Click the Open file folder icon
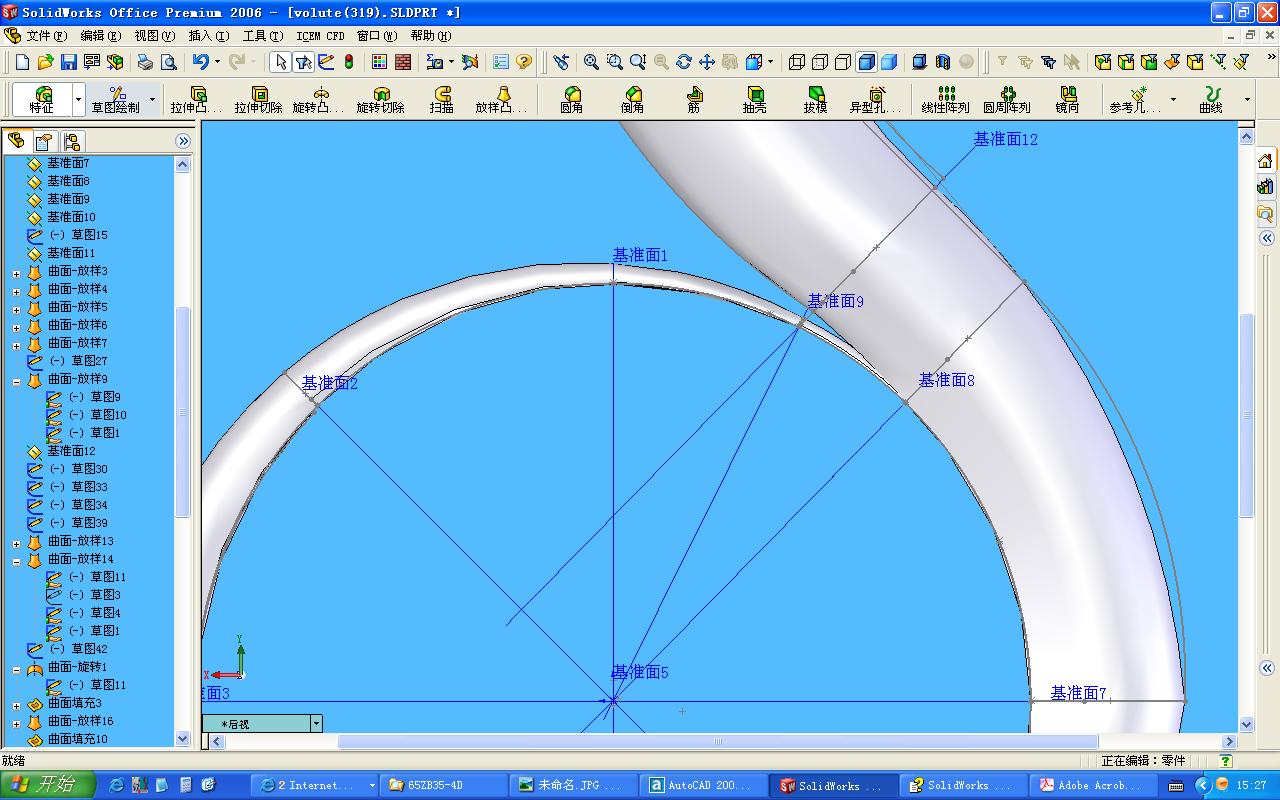This screenshot has height=800, width=1280. pyautogui.click(x=46, y=62)
